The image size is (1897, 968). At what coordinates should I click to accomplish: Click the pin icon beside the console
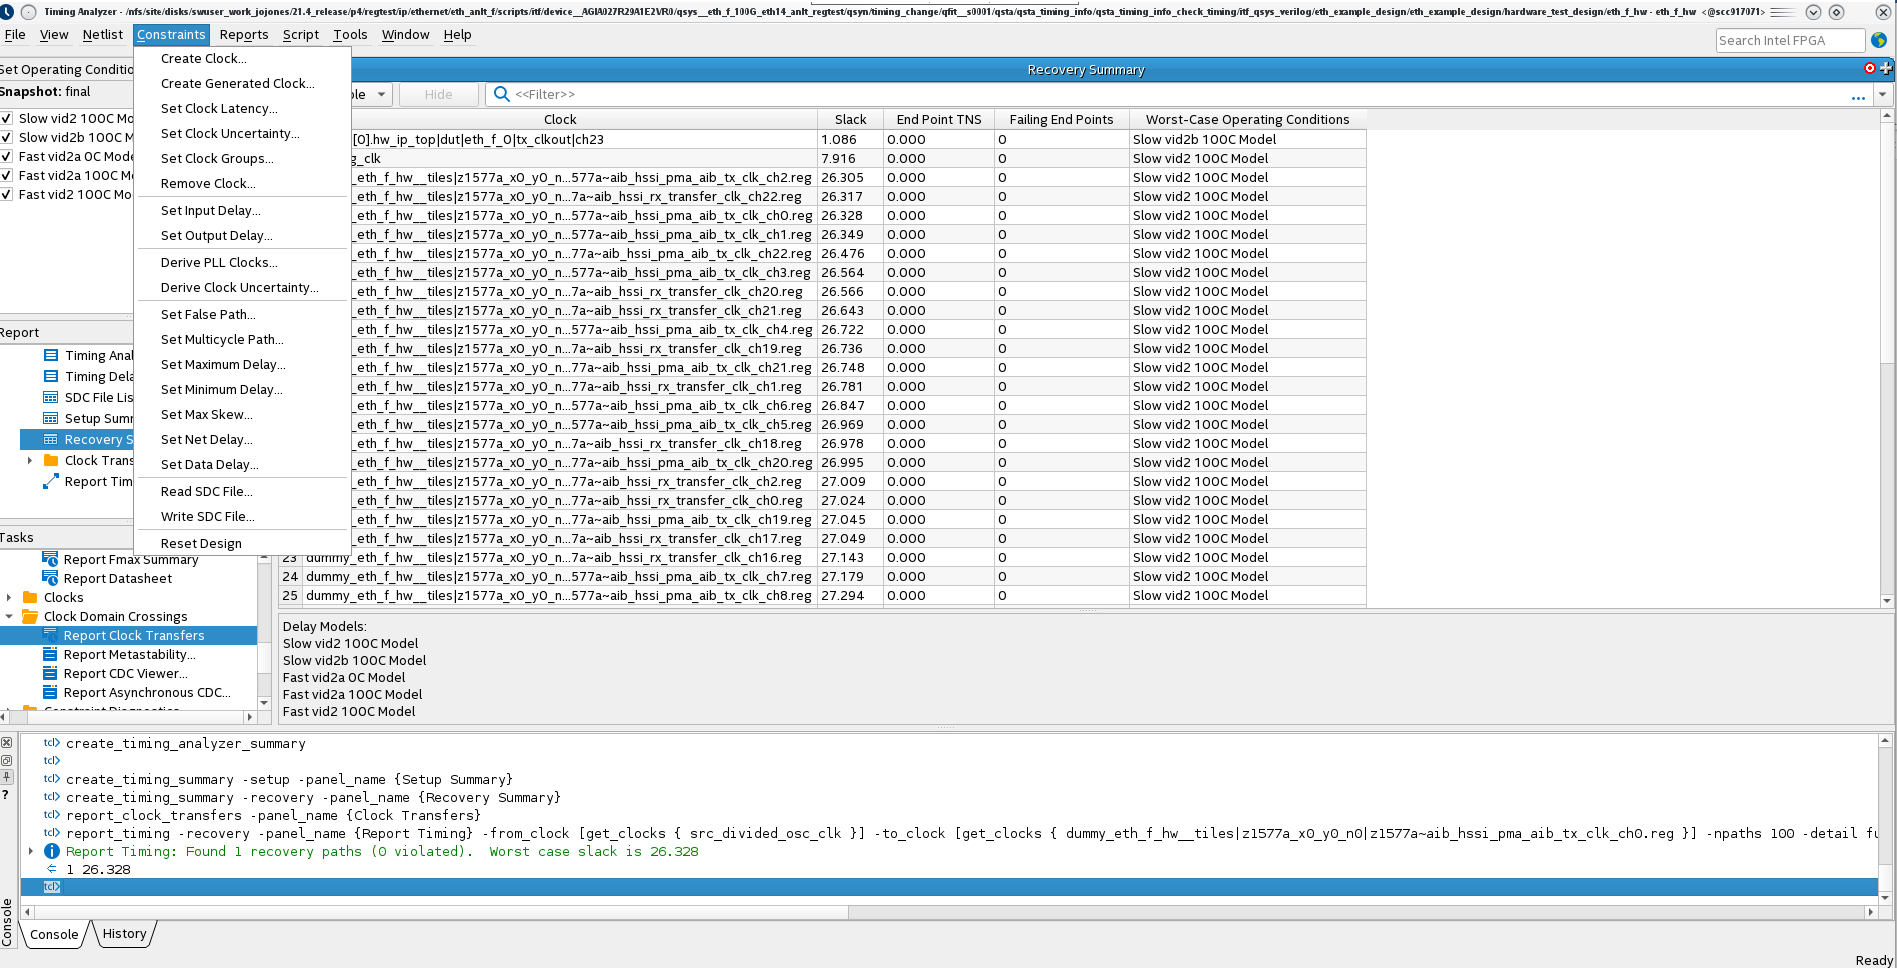[7, 777]
